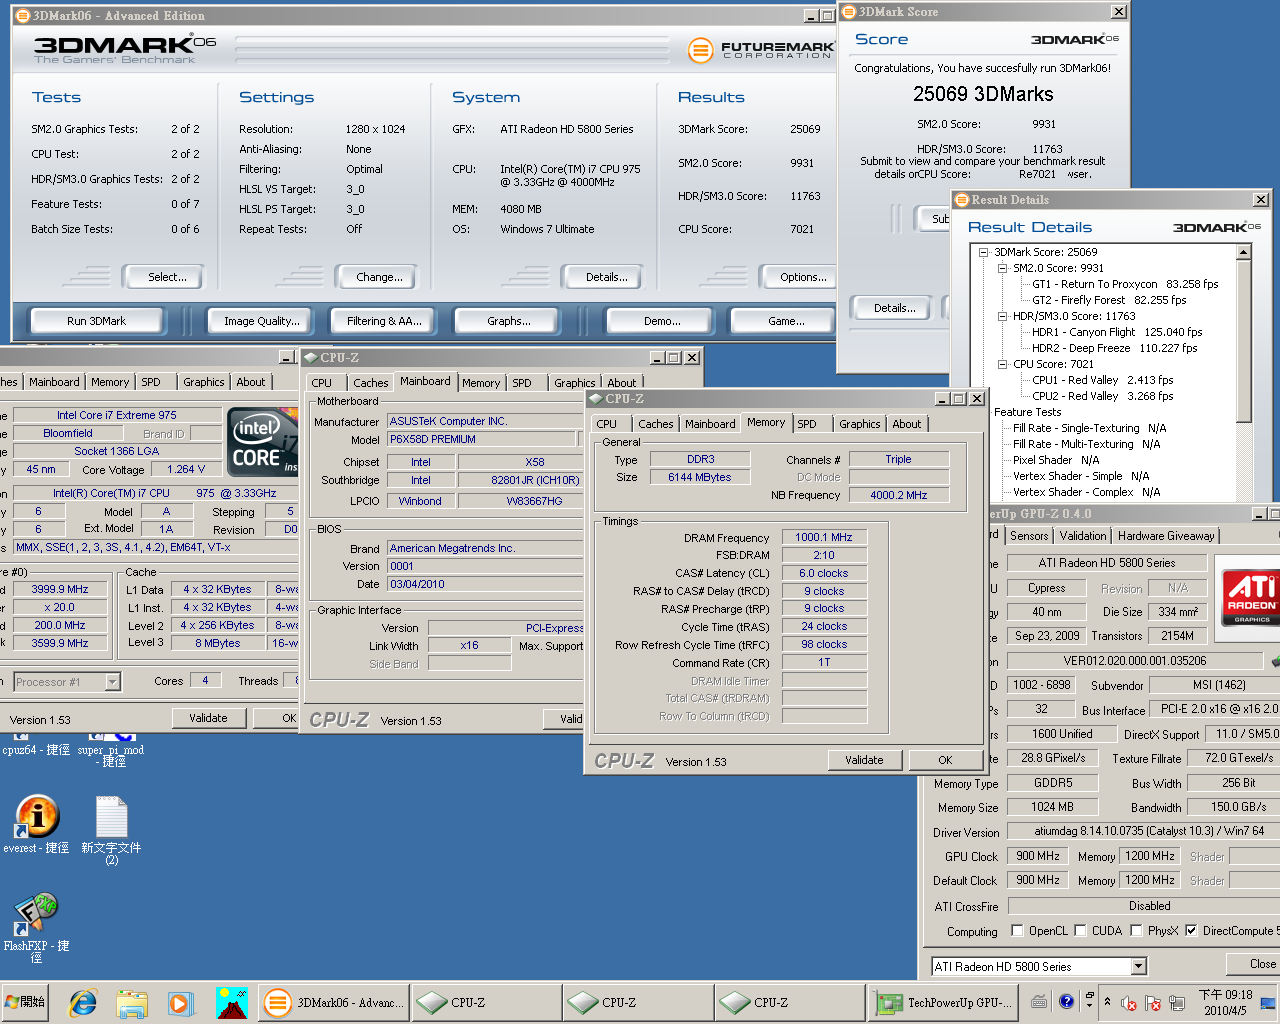Launch Windows Media Player from taskbar
This screenshot has height=1024, width=1280.
[x=180, y=1002]
